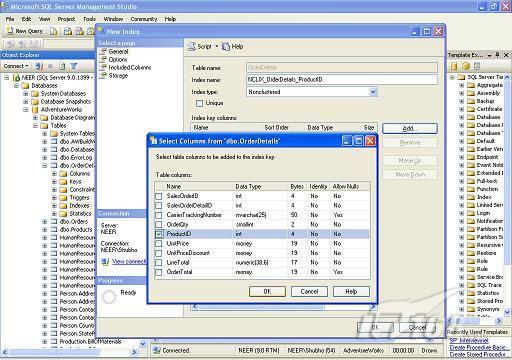Uncheck the ProductID column checkbox
Screen dimensions: 512x360
coord(159,234)
